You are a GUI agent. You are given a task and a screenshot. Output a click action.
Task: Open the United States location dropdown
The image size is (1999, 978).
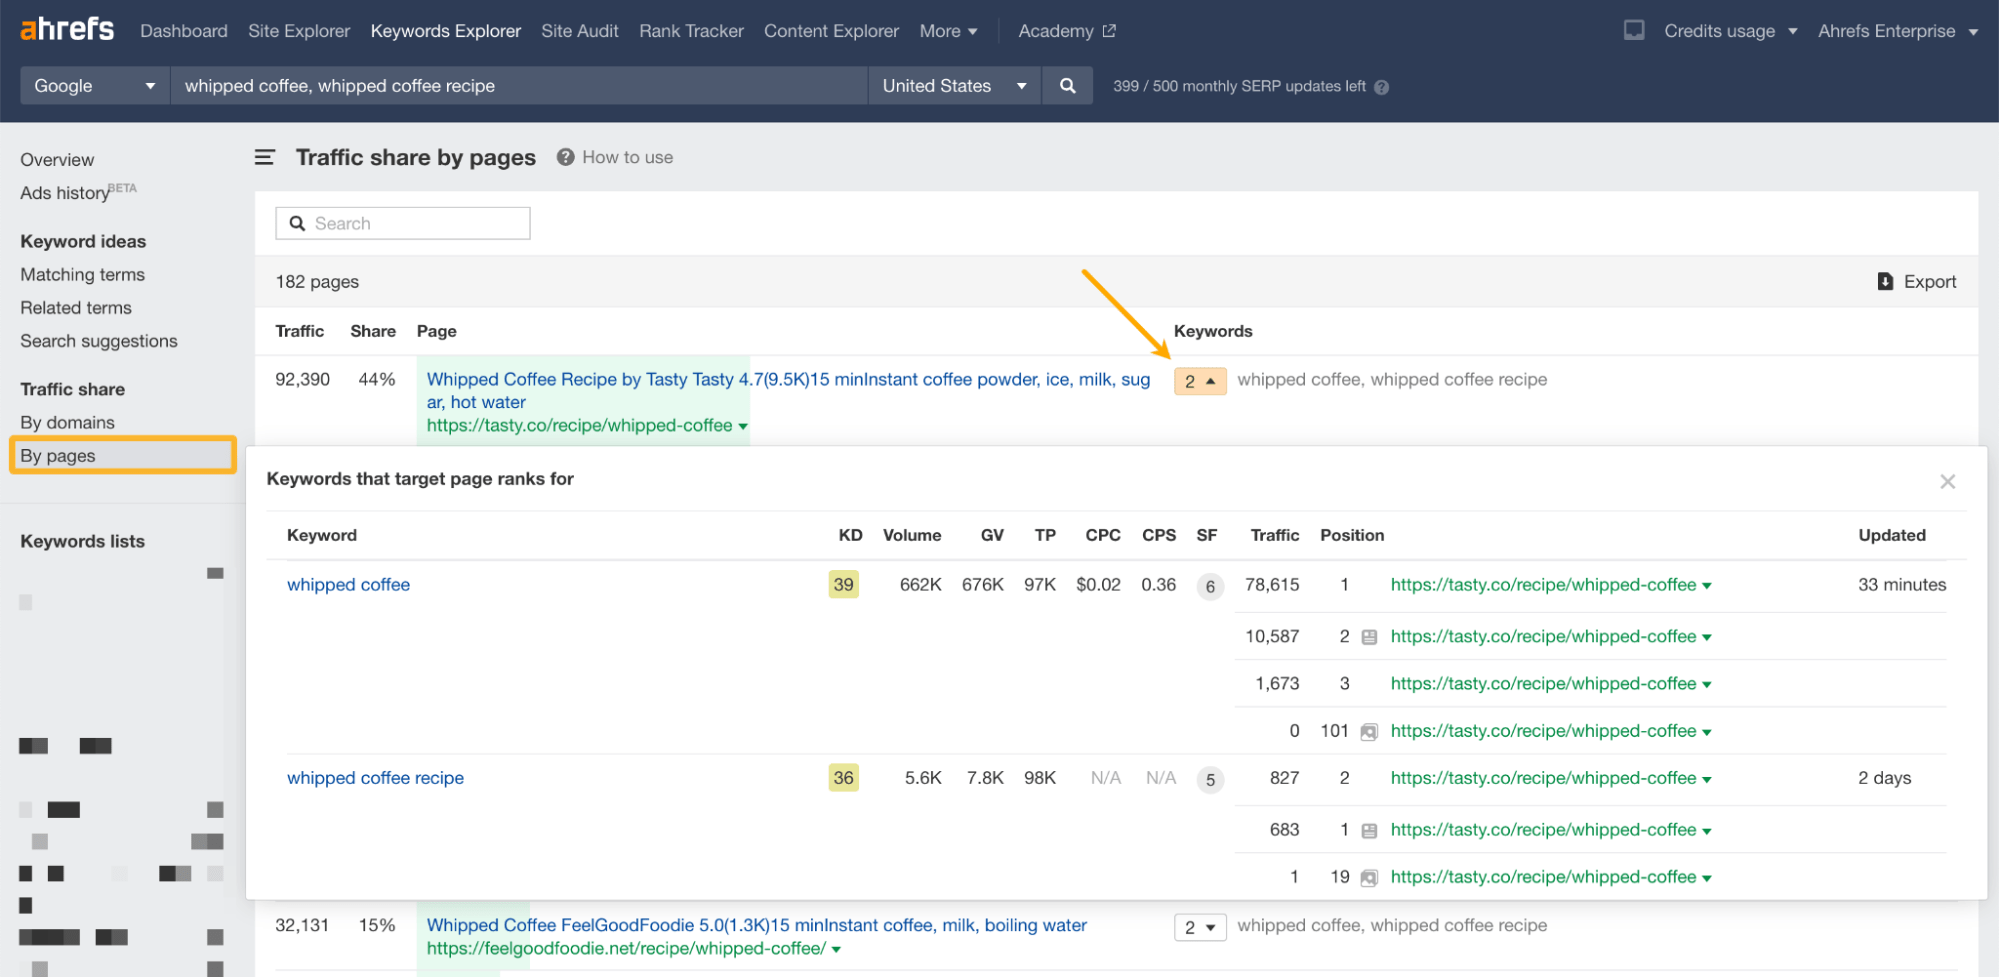point(1022,85)
